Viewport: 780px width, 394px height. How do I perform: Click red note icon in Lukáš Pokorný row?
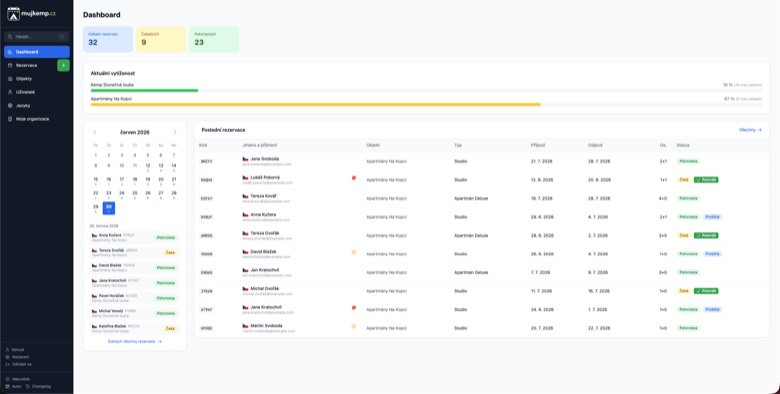pos(354,178)
